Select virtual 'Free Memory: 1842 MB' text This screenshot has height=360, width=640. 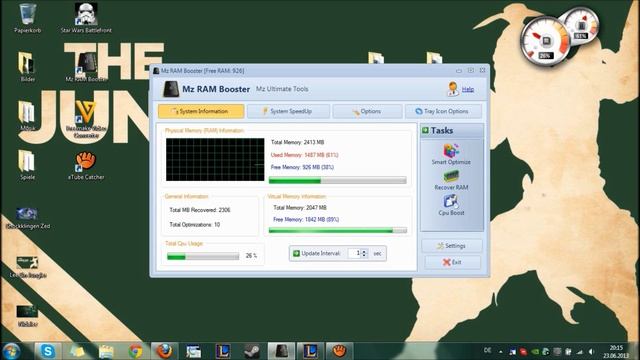306,219
